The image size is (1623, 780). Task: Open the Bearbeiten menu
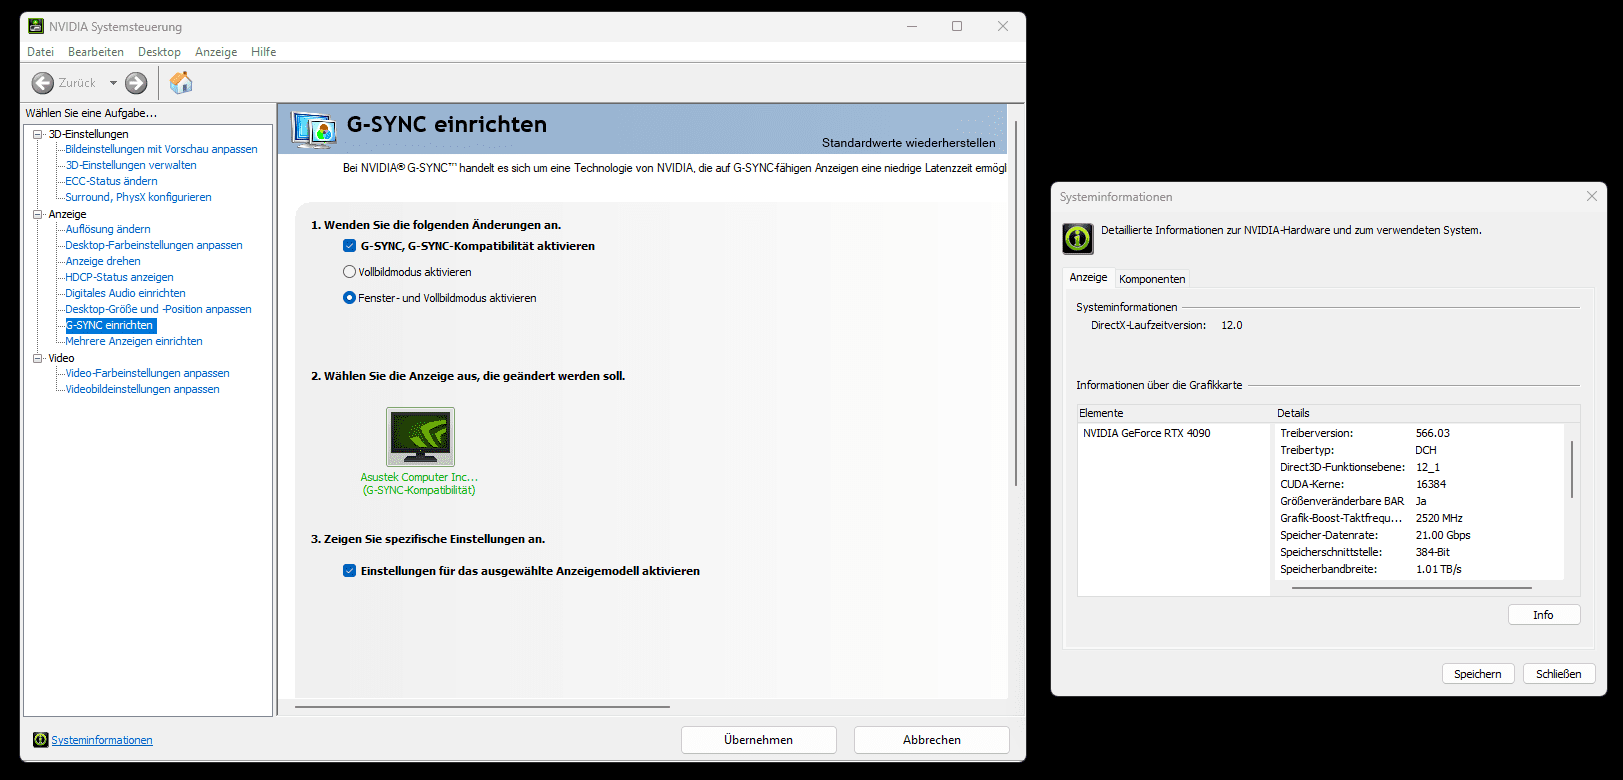tap(96, 52)
